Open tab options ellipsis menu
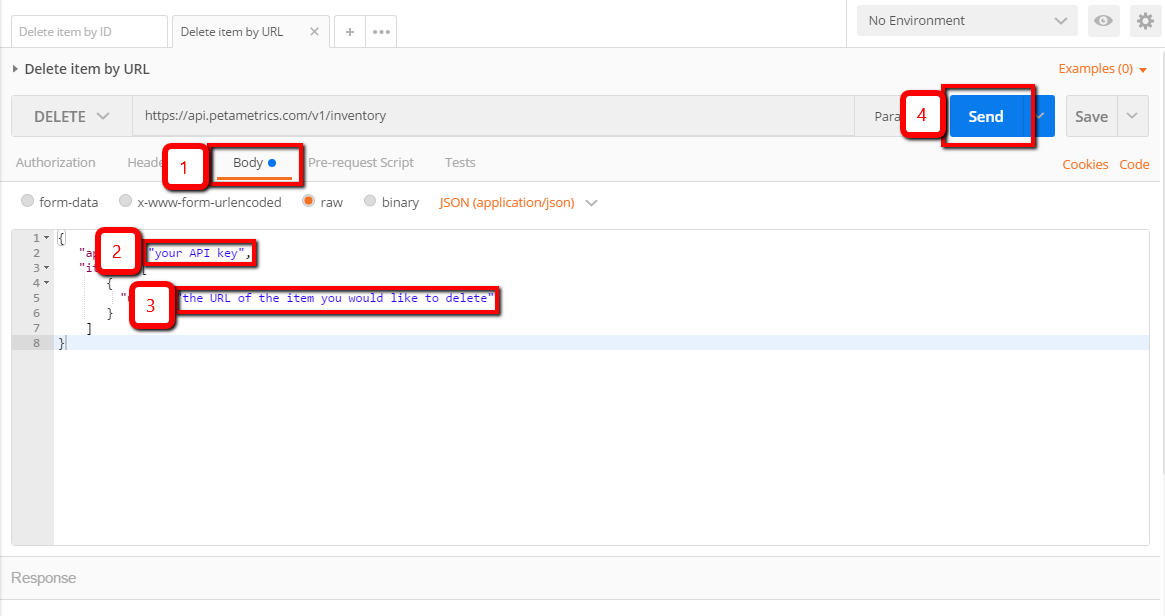1165x616 pixels. point(381,32)
